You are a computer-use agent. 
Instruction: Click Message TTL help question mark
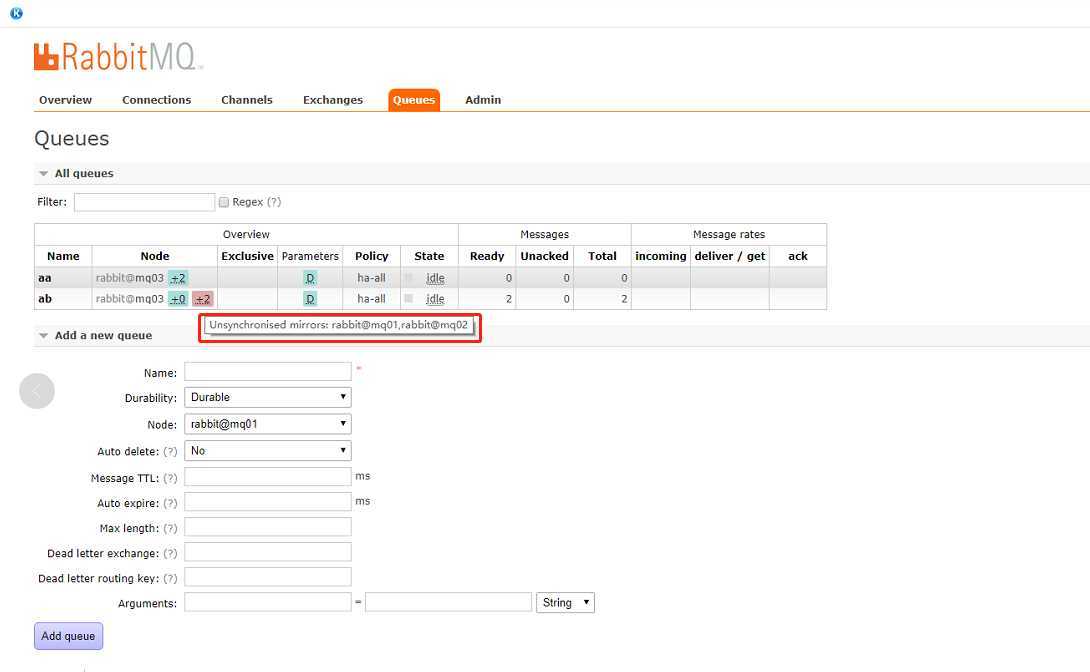click(x=170, y=478)
